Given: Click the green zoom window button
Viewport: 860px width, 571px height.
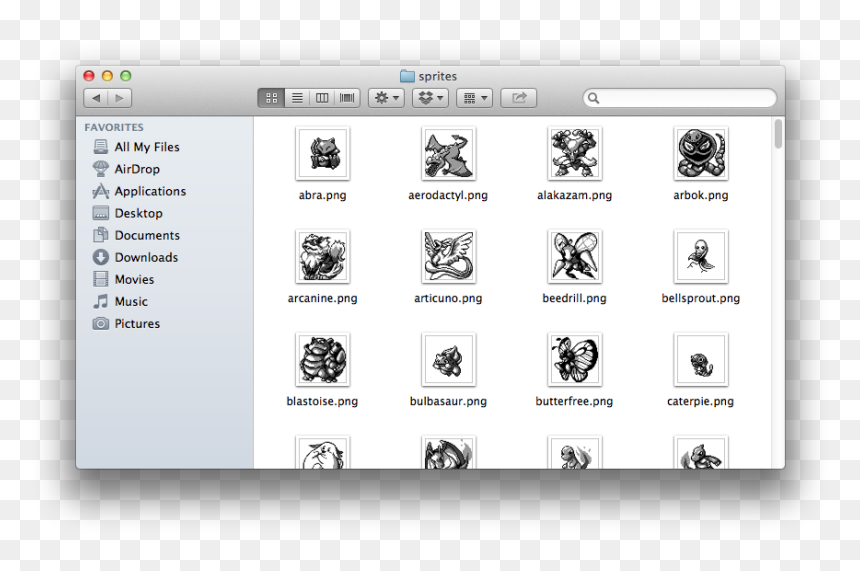Looking at the screenshot, I should pyautogui.click(x=126, y=76).
